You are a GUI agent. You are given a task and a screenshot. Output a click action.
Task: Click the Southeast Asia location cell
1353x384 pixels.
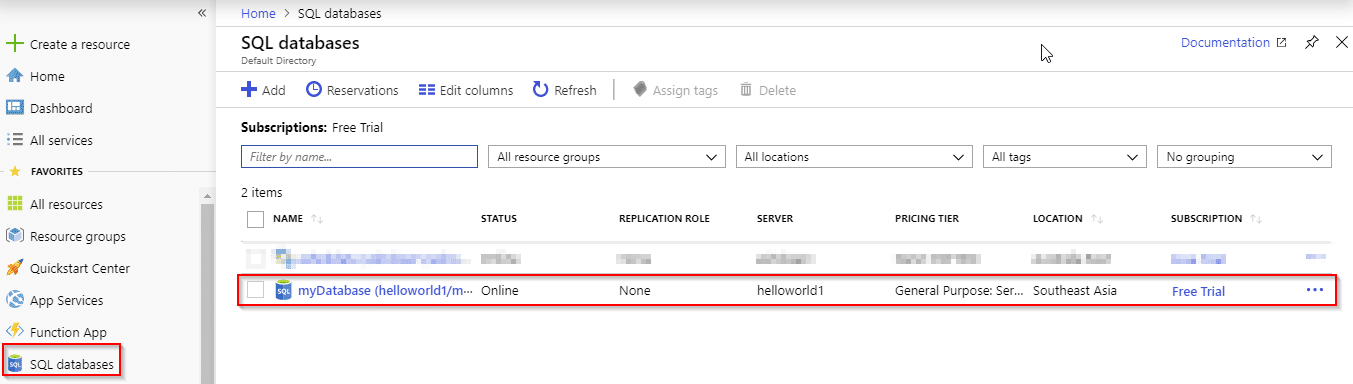1075,291
